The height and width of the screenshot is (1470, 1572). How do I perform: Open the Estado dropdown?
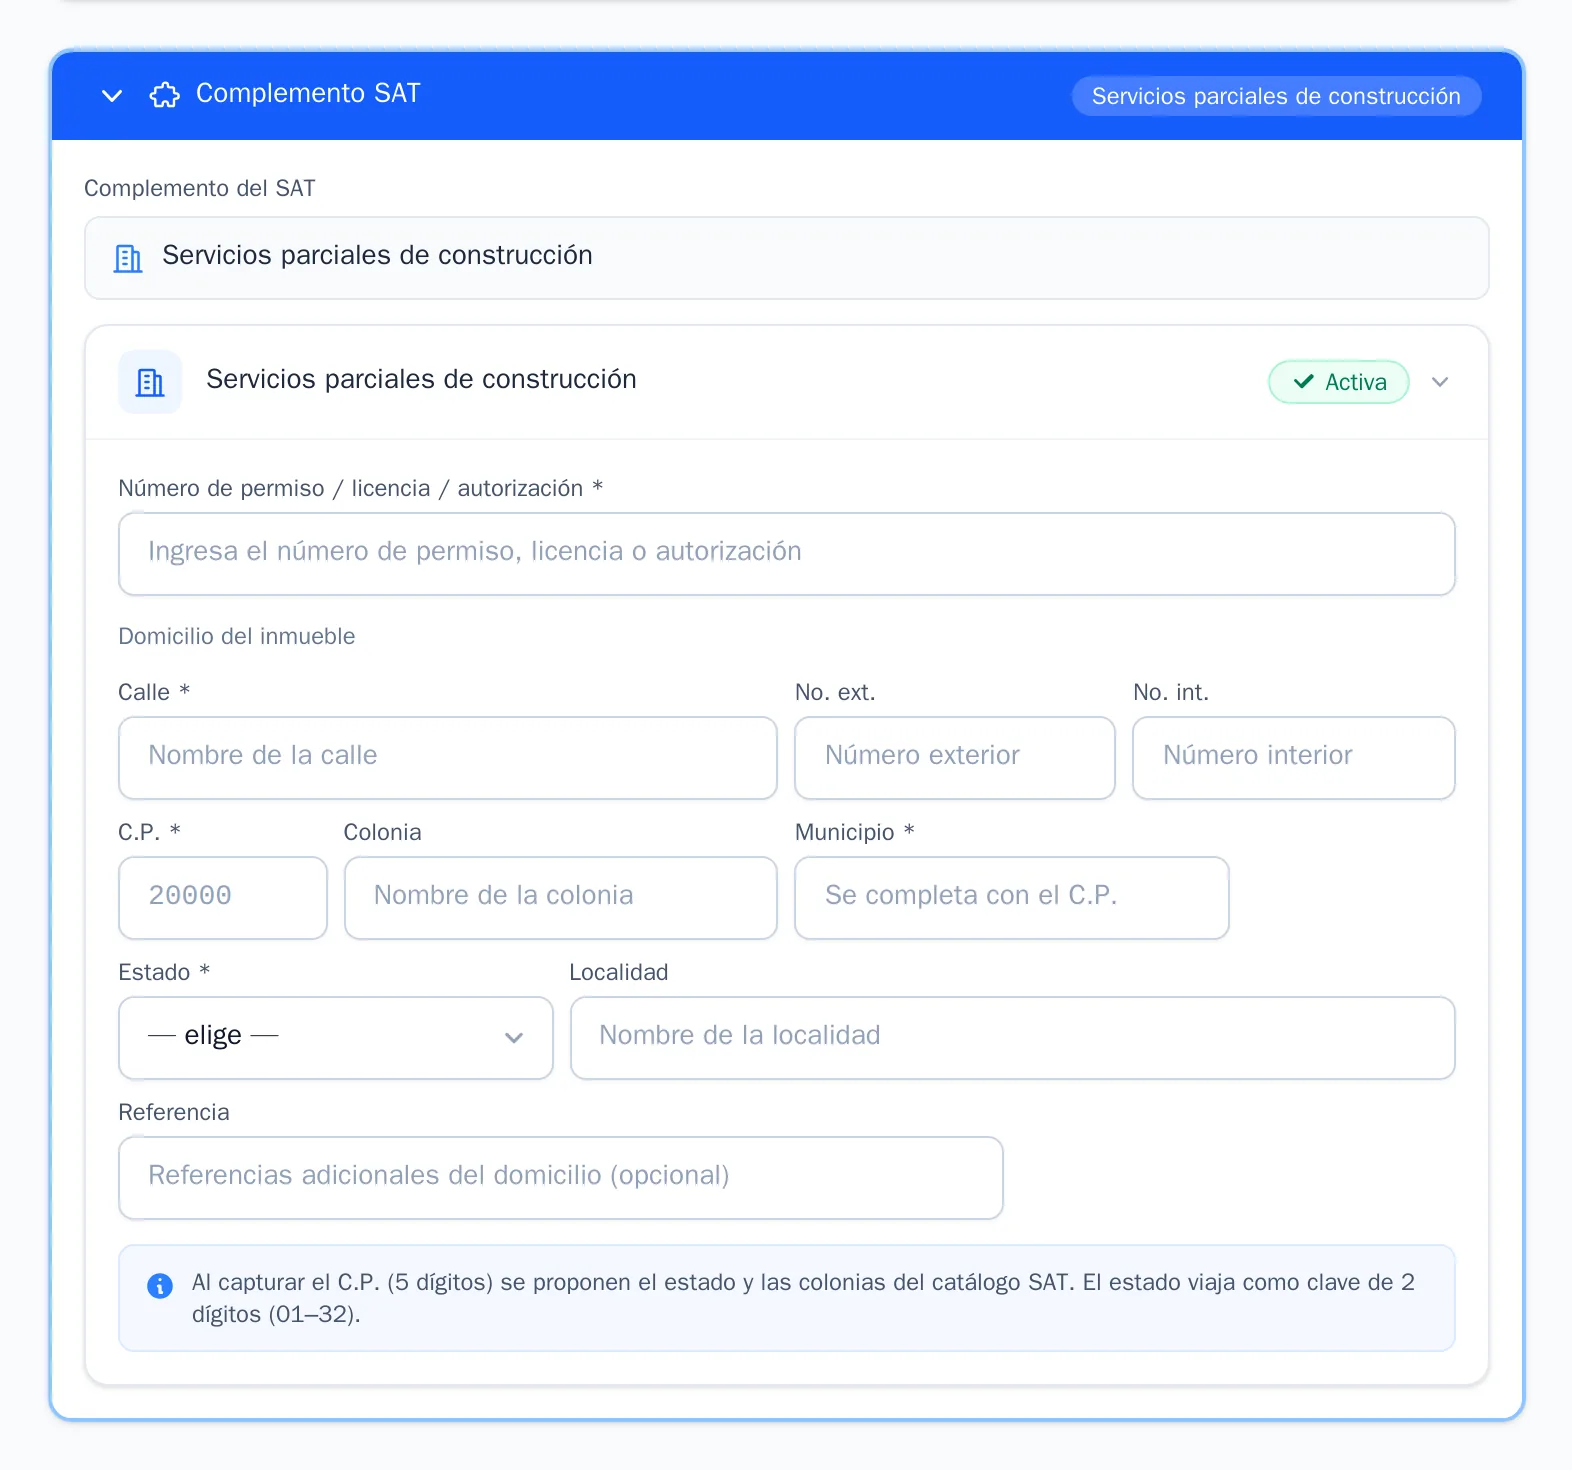tap(336, 1038)
